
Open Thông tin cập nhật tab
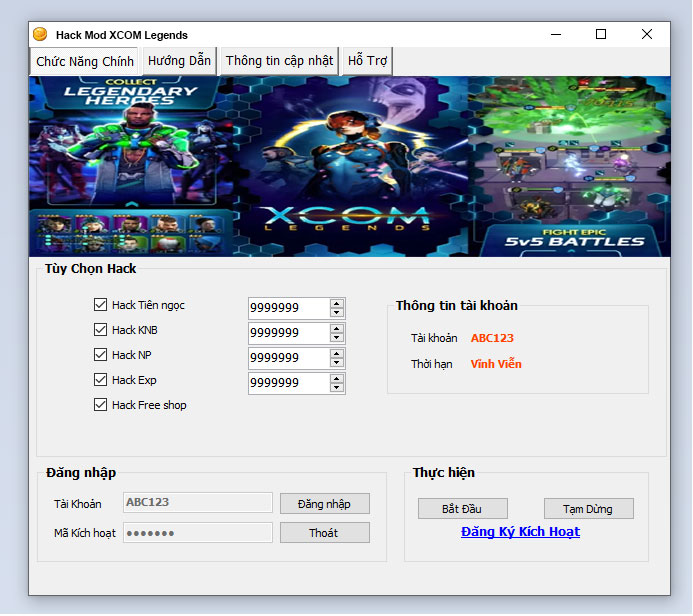pyautogui.click(x=279, y=61)
